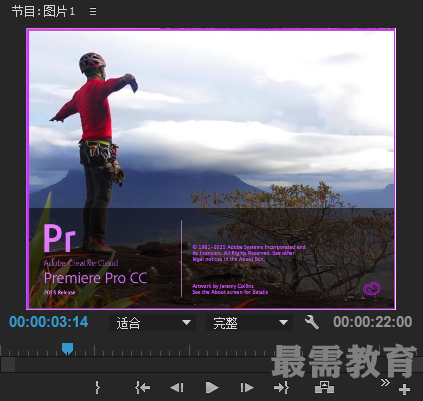Go to In point button
This screenshot has width=423, height=401.
(143, 388)
